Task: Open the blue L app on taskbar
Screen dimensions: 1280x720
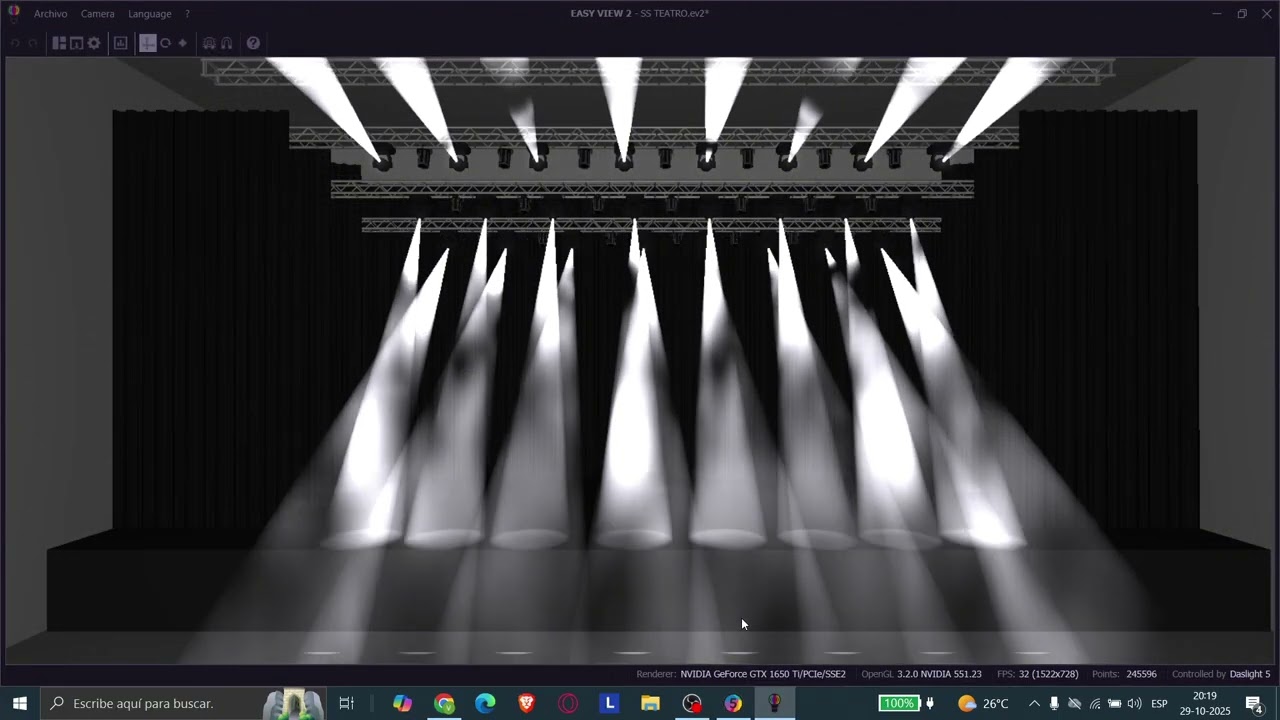Action: (609, 703)
